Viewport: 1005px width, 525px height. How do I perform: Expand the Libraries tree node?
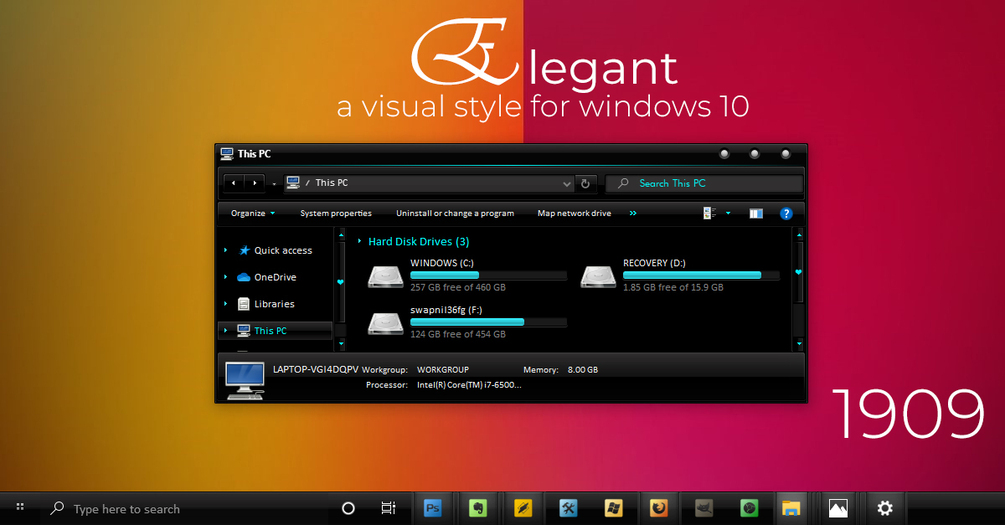coord(226,304)
